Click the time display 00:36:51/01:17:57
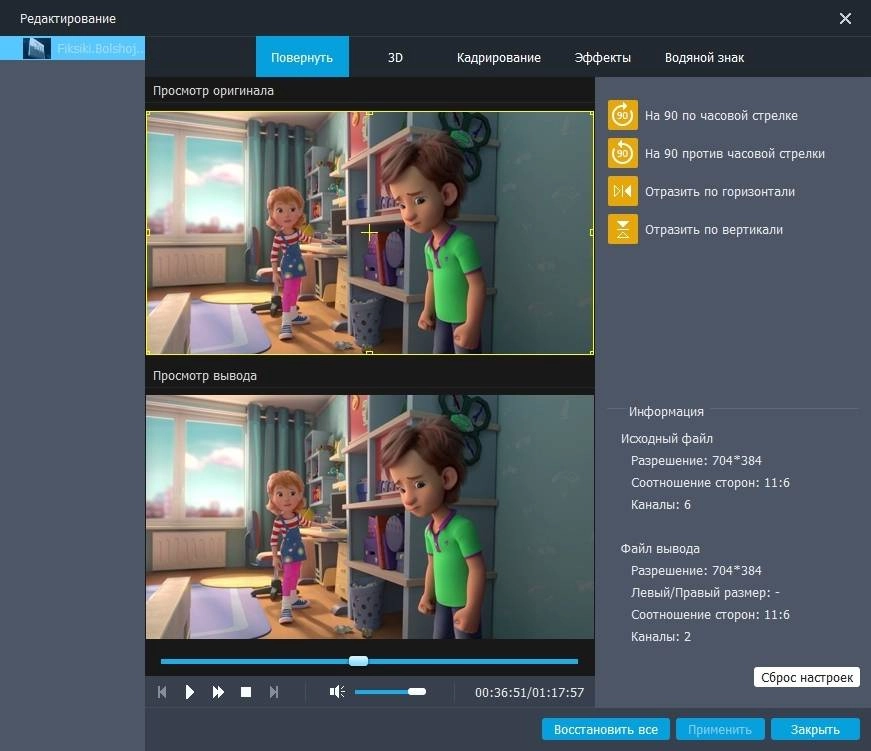 tap(529, 692)
